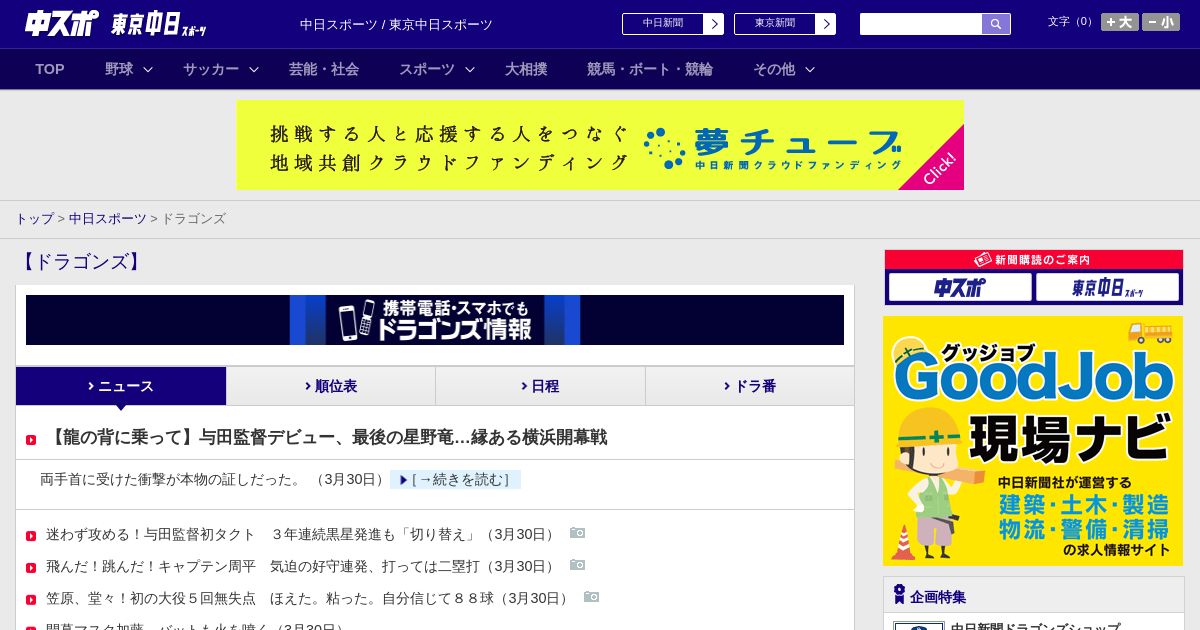The width and height of the screenshot is (1200, 630).
Task: Click 新聞購読のご案内 sidebar heading
Action: [1033, 260]
